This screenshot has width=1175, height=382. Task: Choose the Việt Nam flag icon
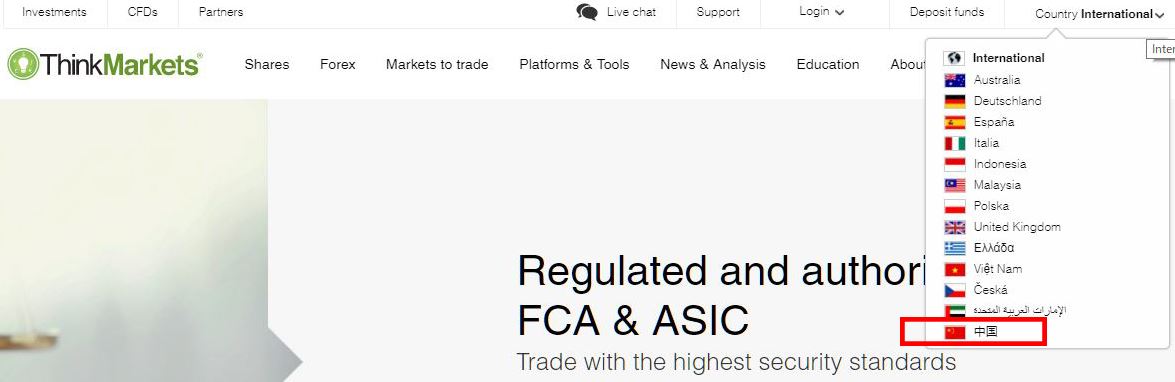pyautogui.click(x=955, y=269)
